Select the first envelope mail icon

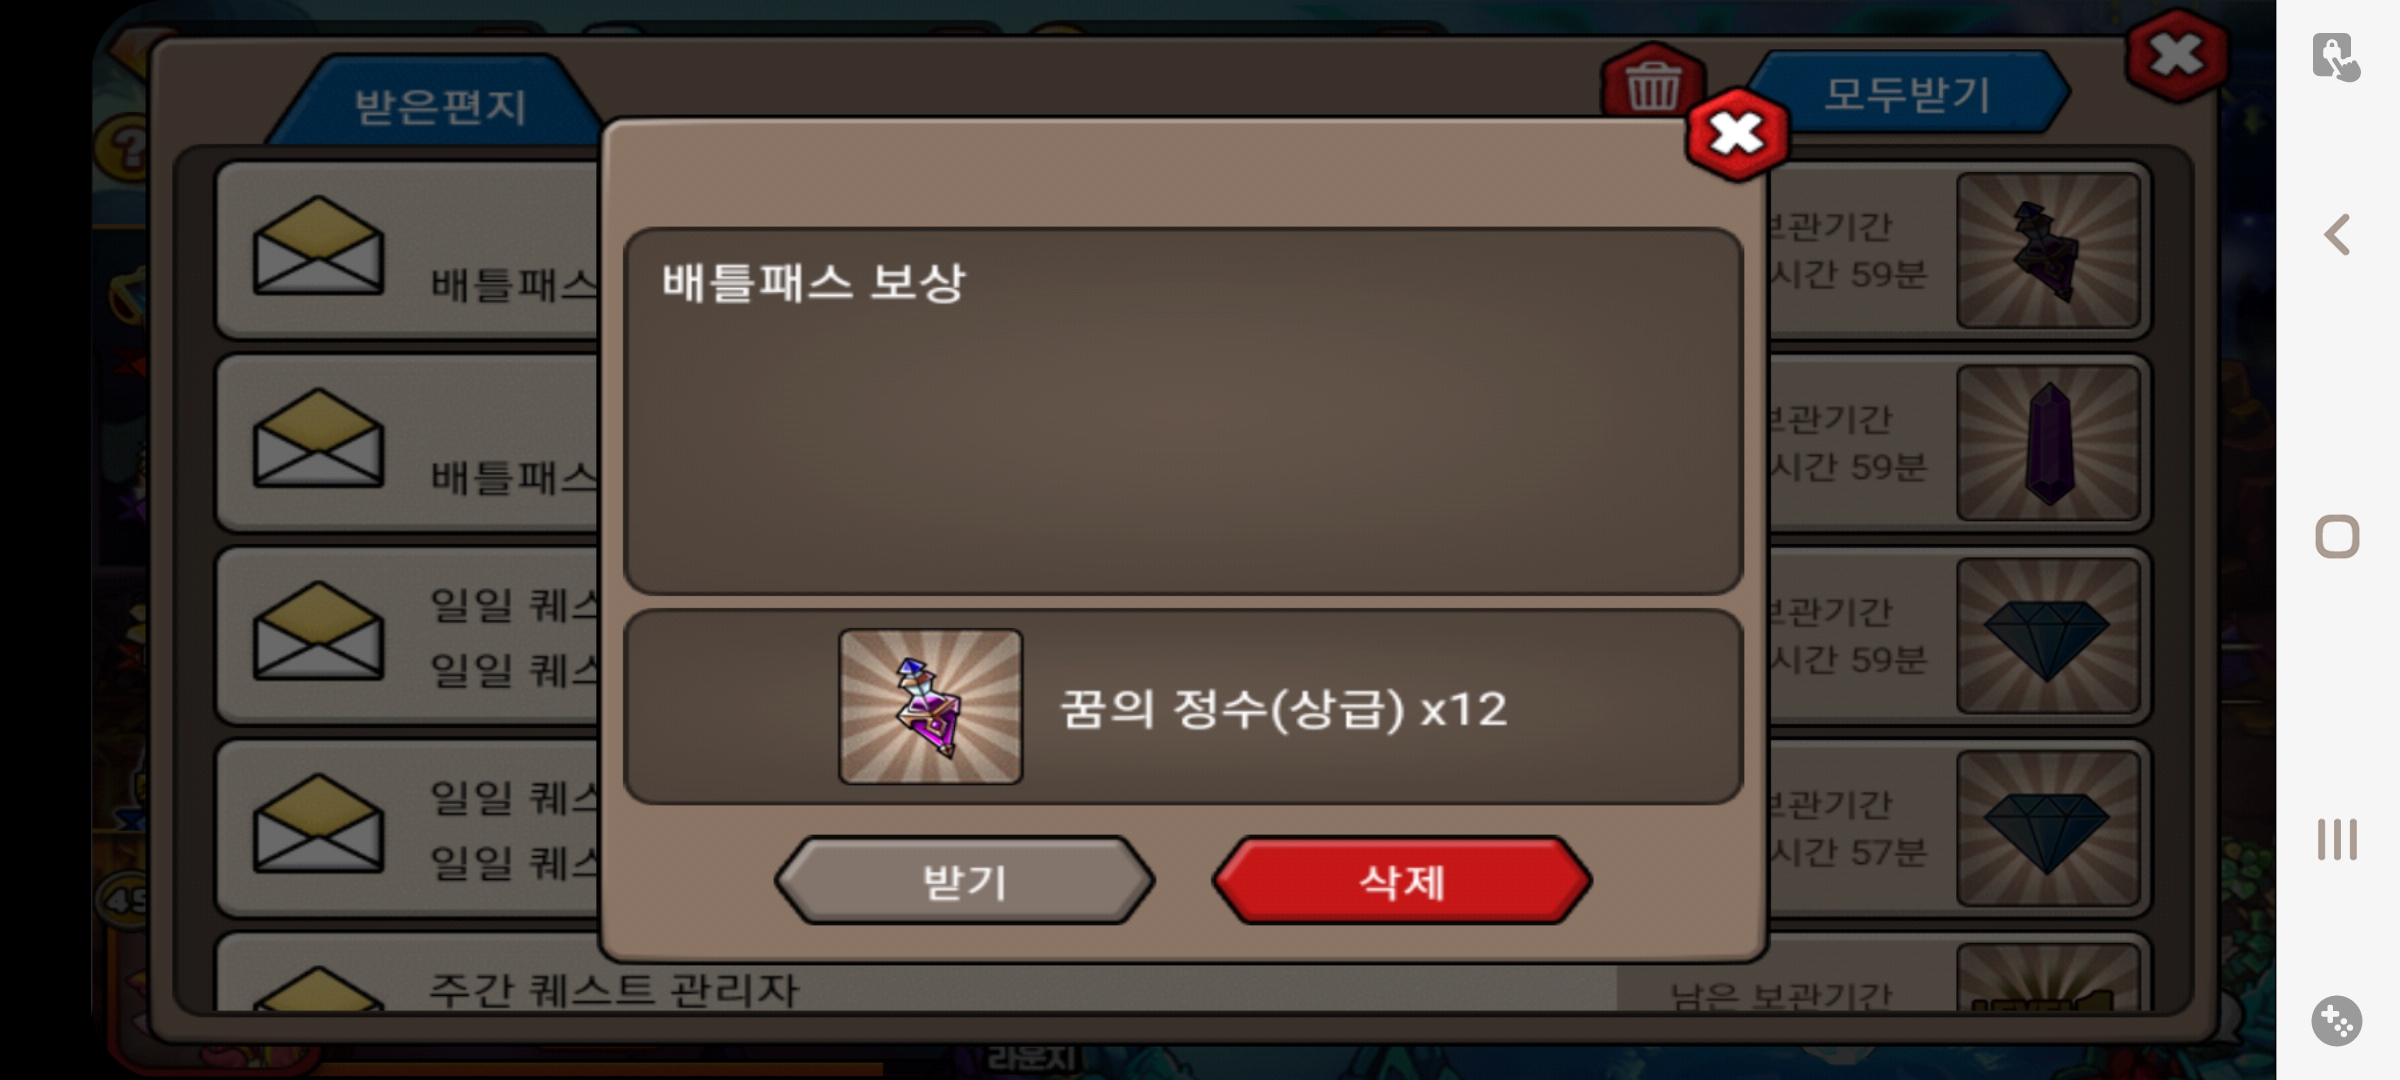[318, 246]
